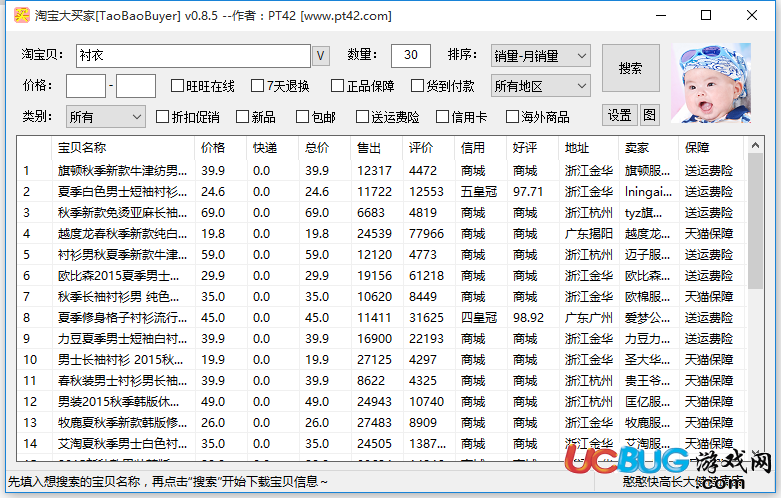Expand the 排序 sort dropdown
The image size is (781, 498).
(x=540, y=56)
